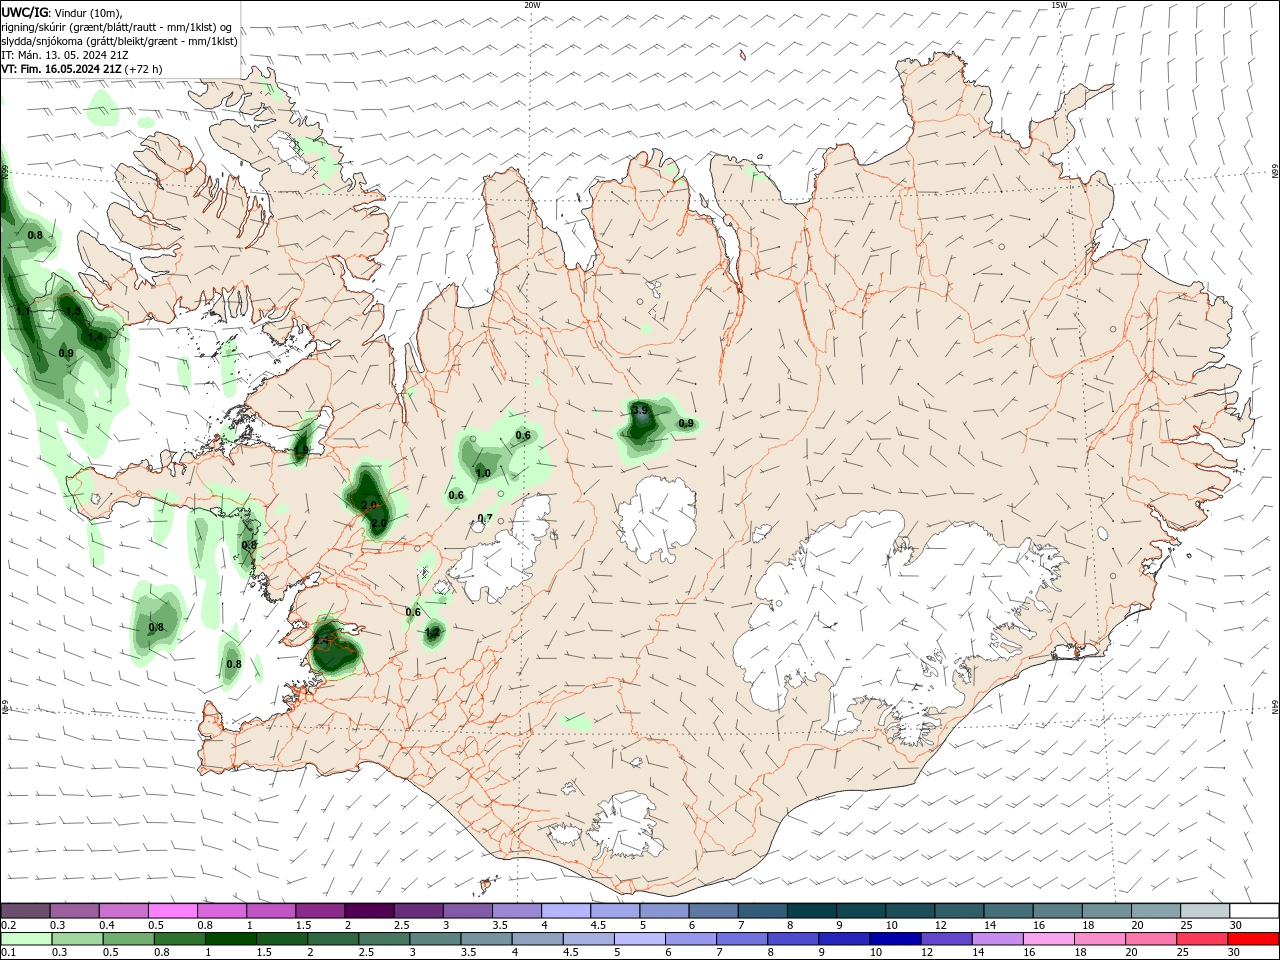
Task: Click the UWC/IG title in header box
Action: (x=23, y=12)
